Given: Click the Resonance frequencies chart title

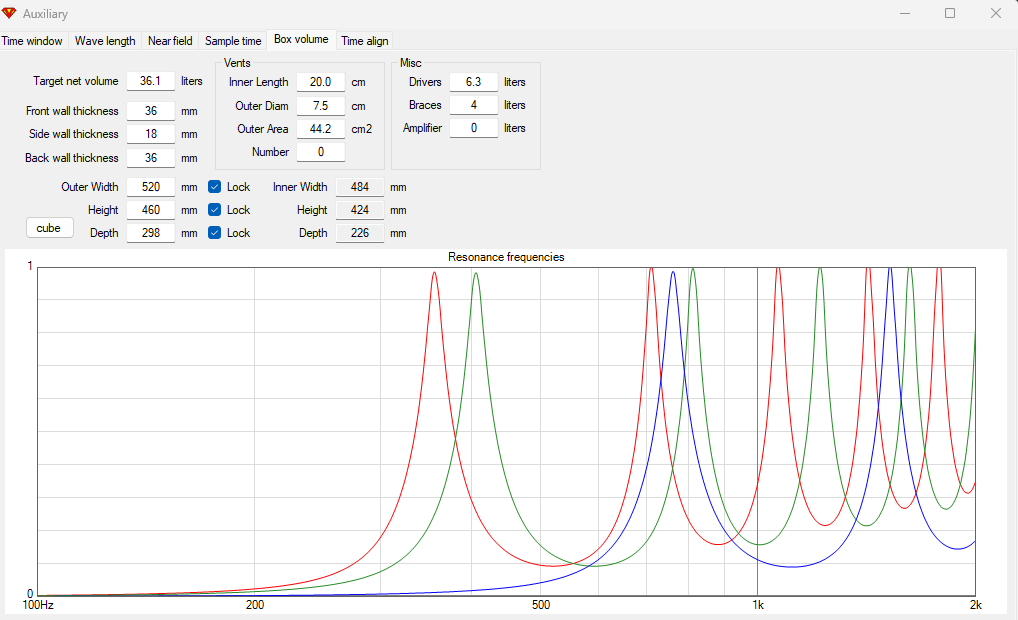Looking at the screenshot, I should pyautogui.click(x=506, y=257).
